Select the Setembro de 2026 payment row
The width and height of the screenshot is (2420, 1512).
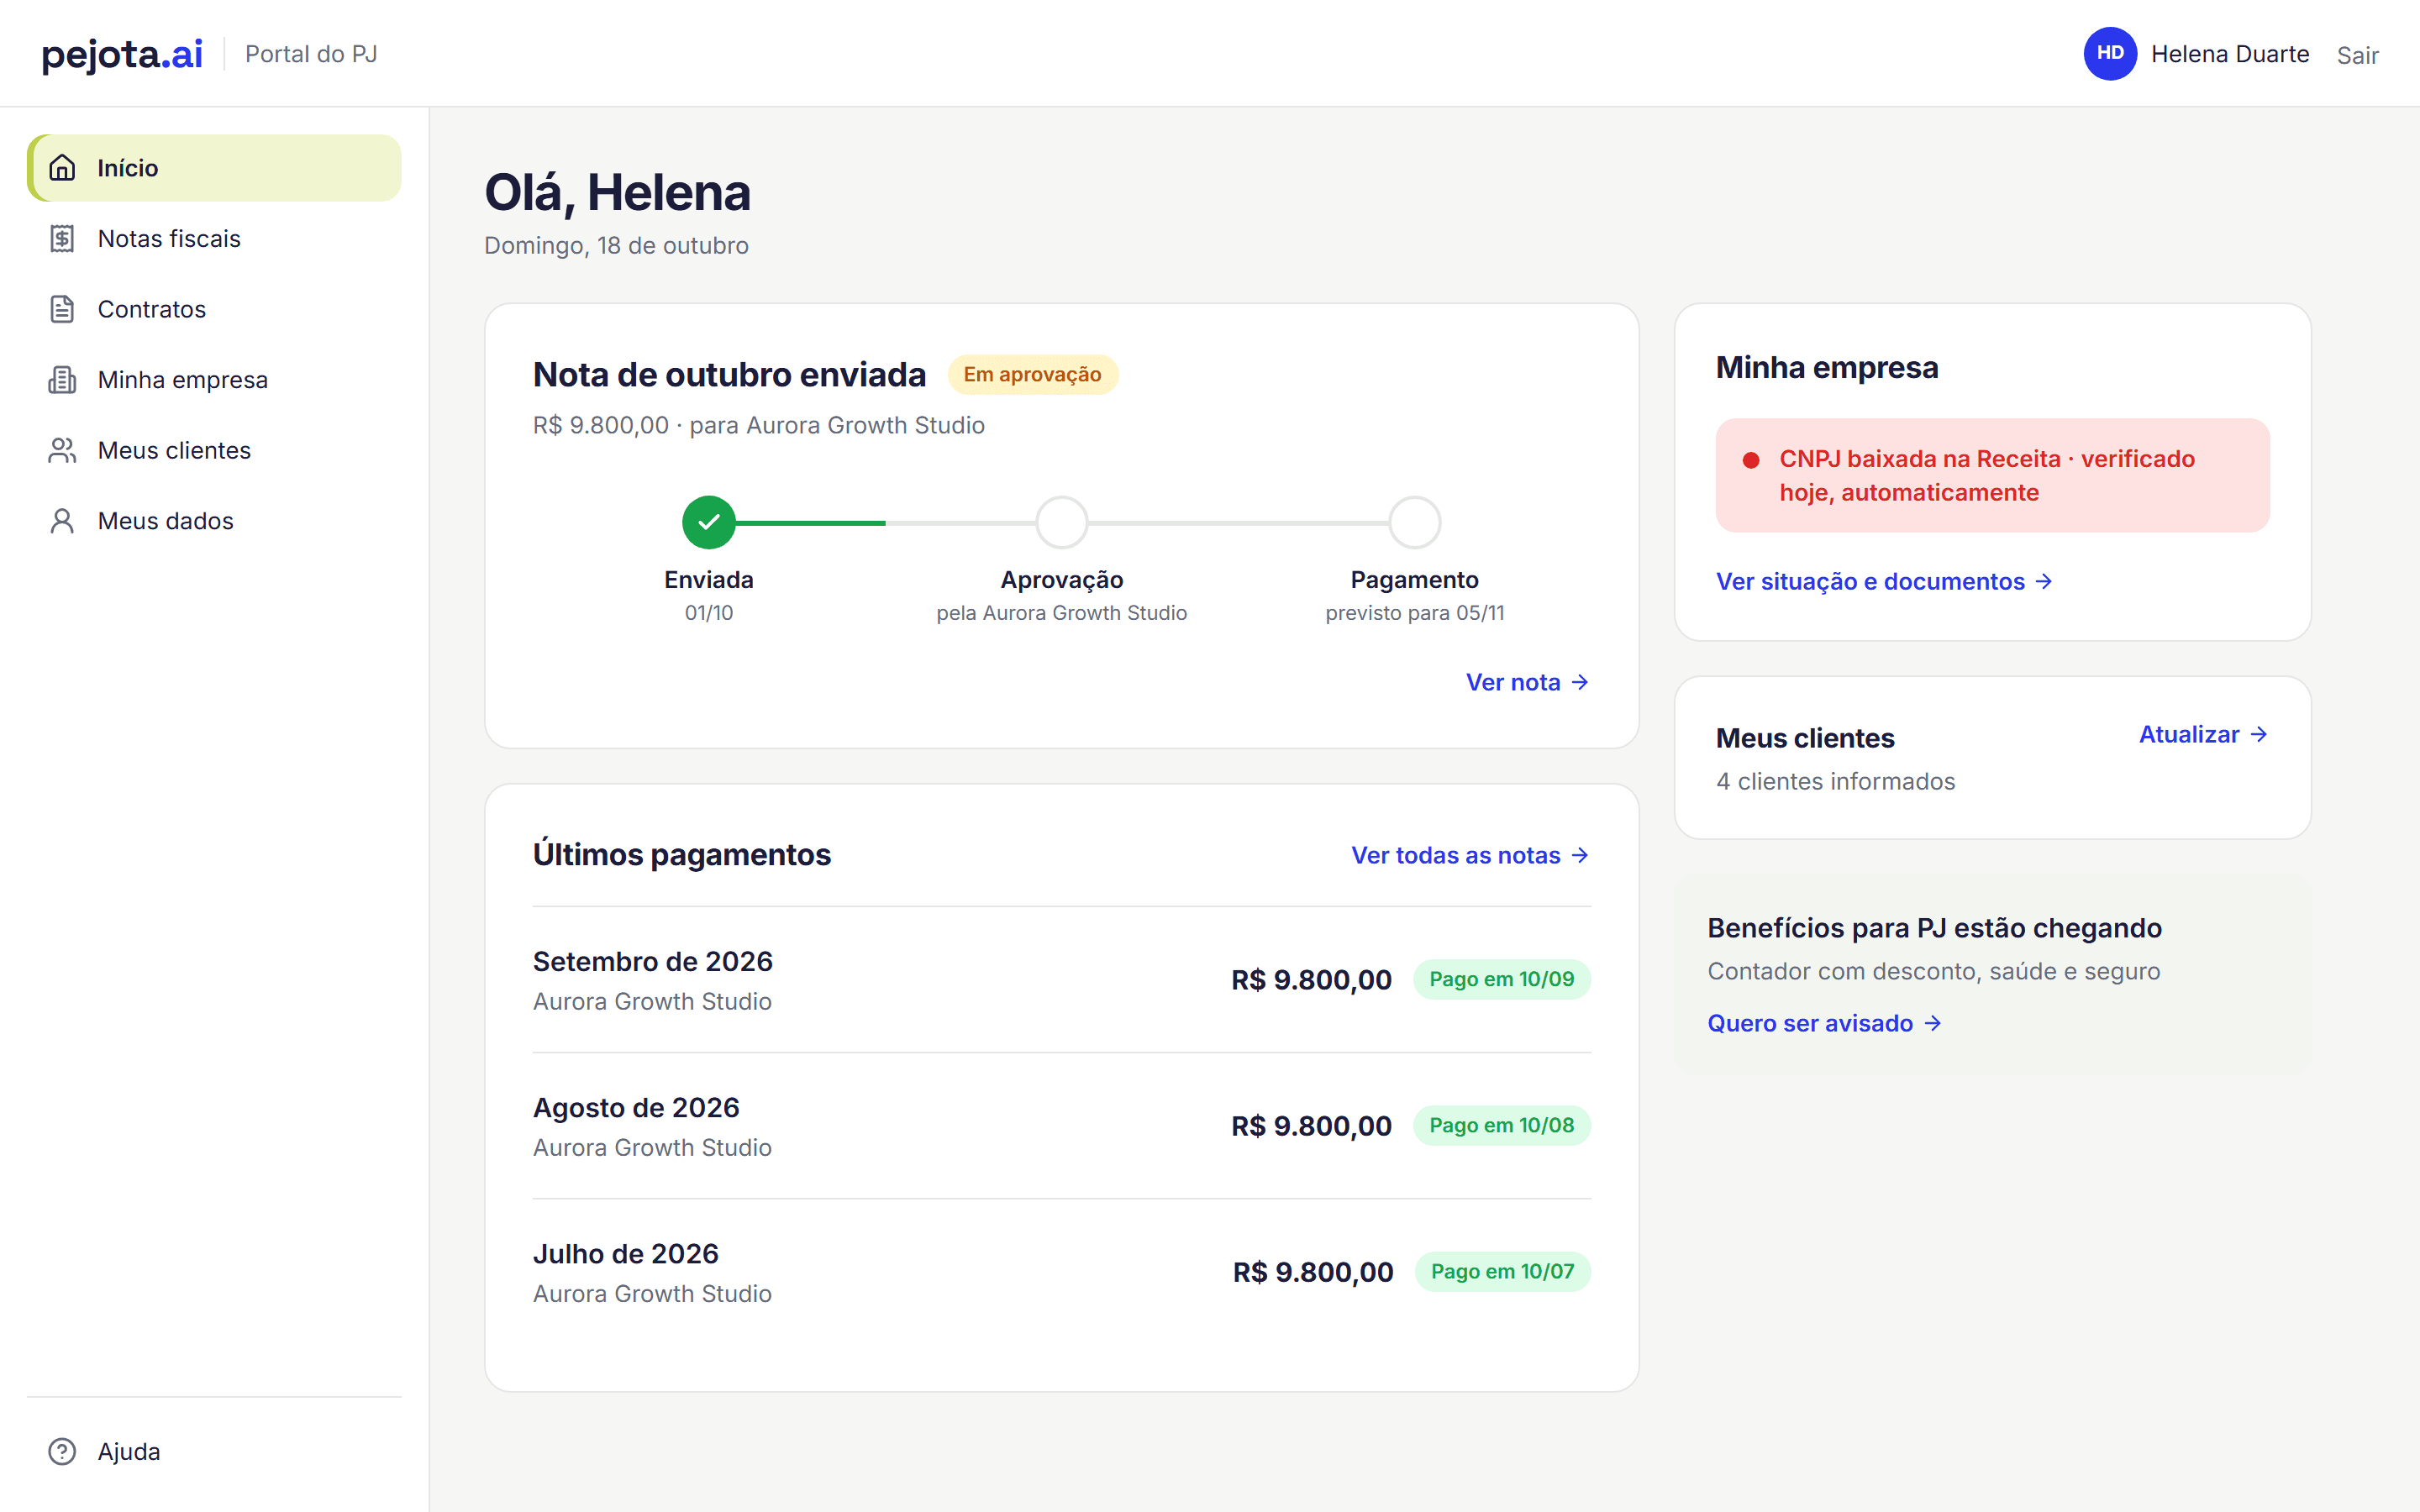click(x=1062, y=980)
